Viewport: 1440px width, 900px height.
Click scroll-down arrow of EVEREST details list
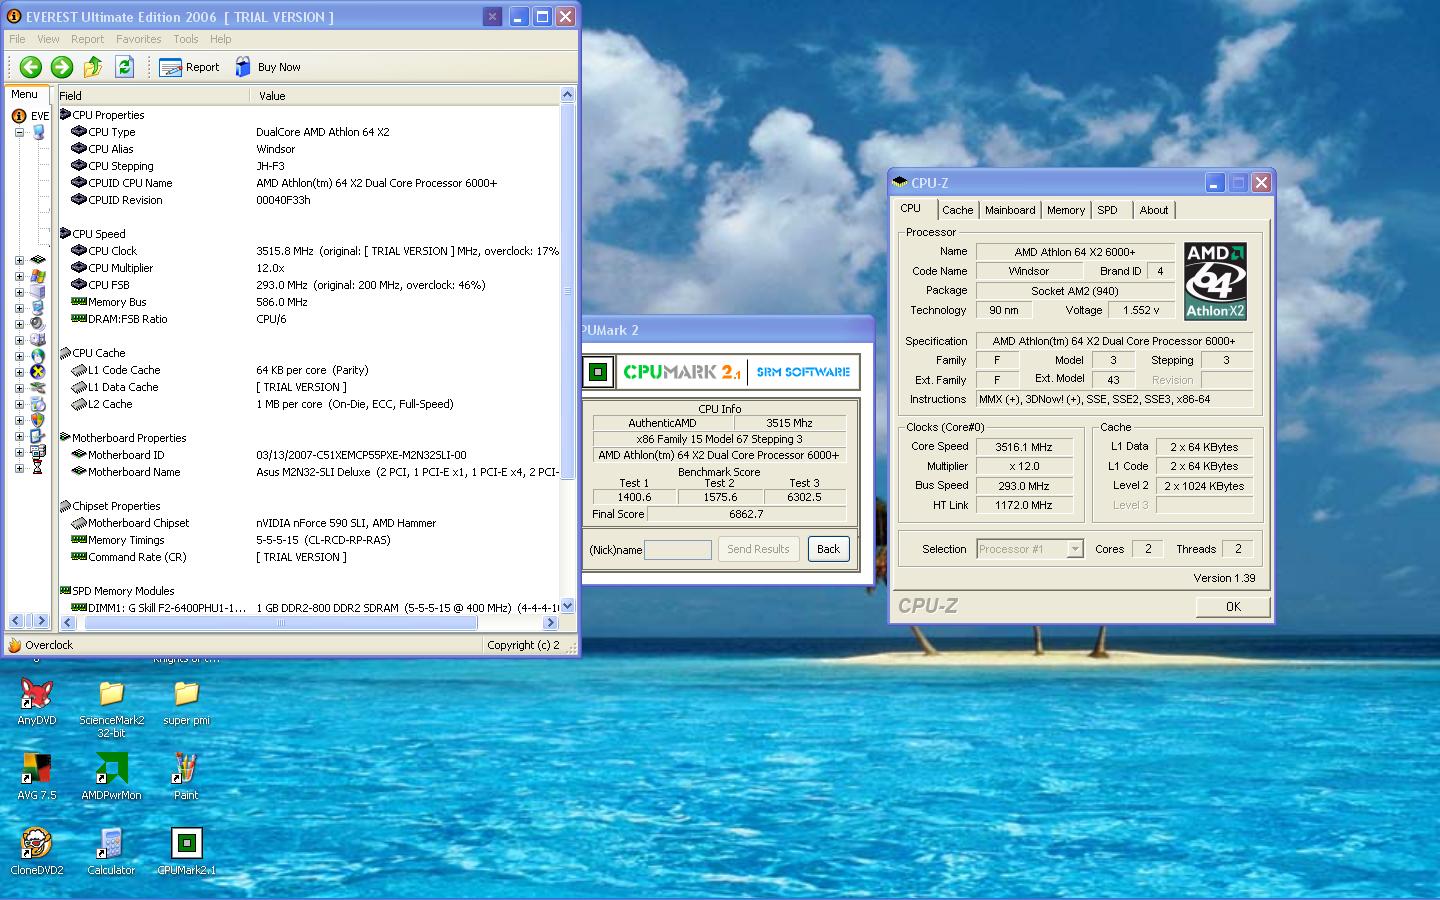pos(568,606)
